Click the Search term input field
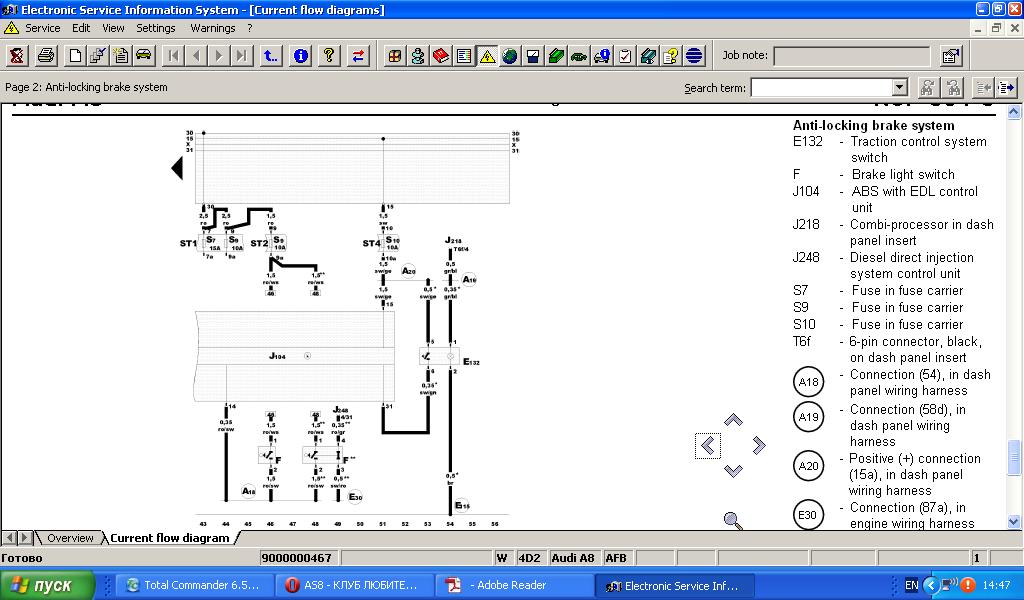Image resolution: width=1024 pixels, height=600 pixels. (x=820, y=88)
